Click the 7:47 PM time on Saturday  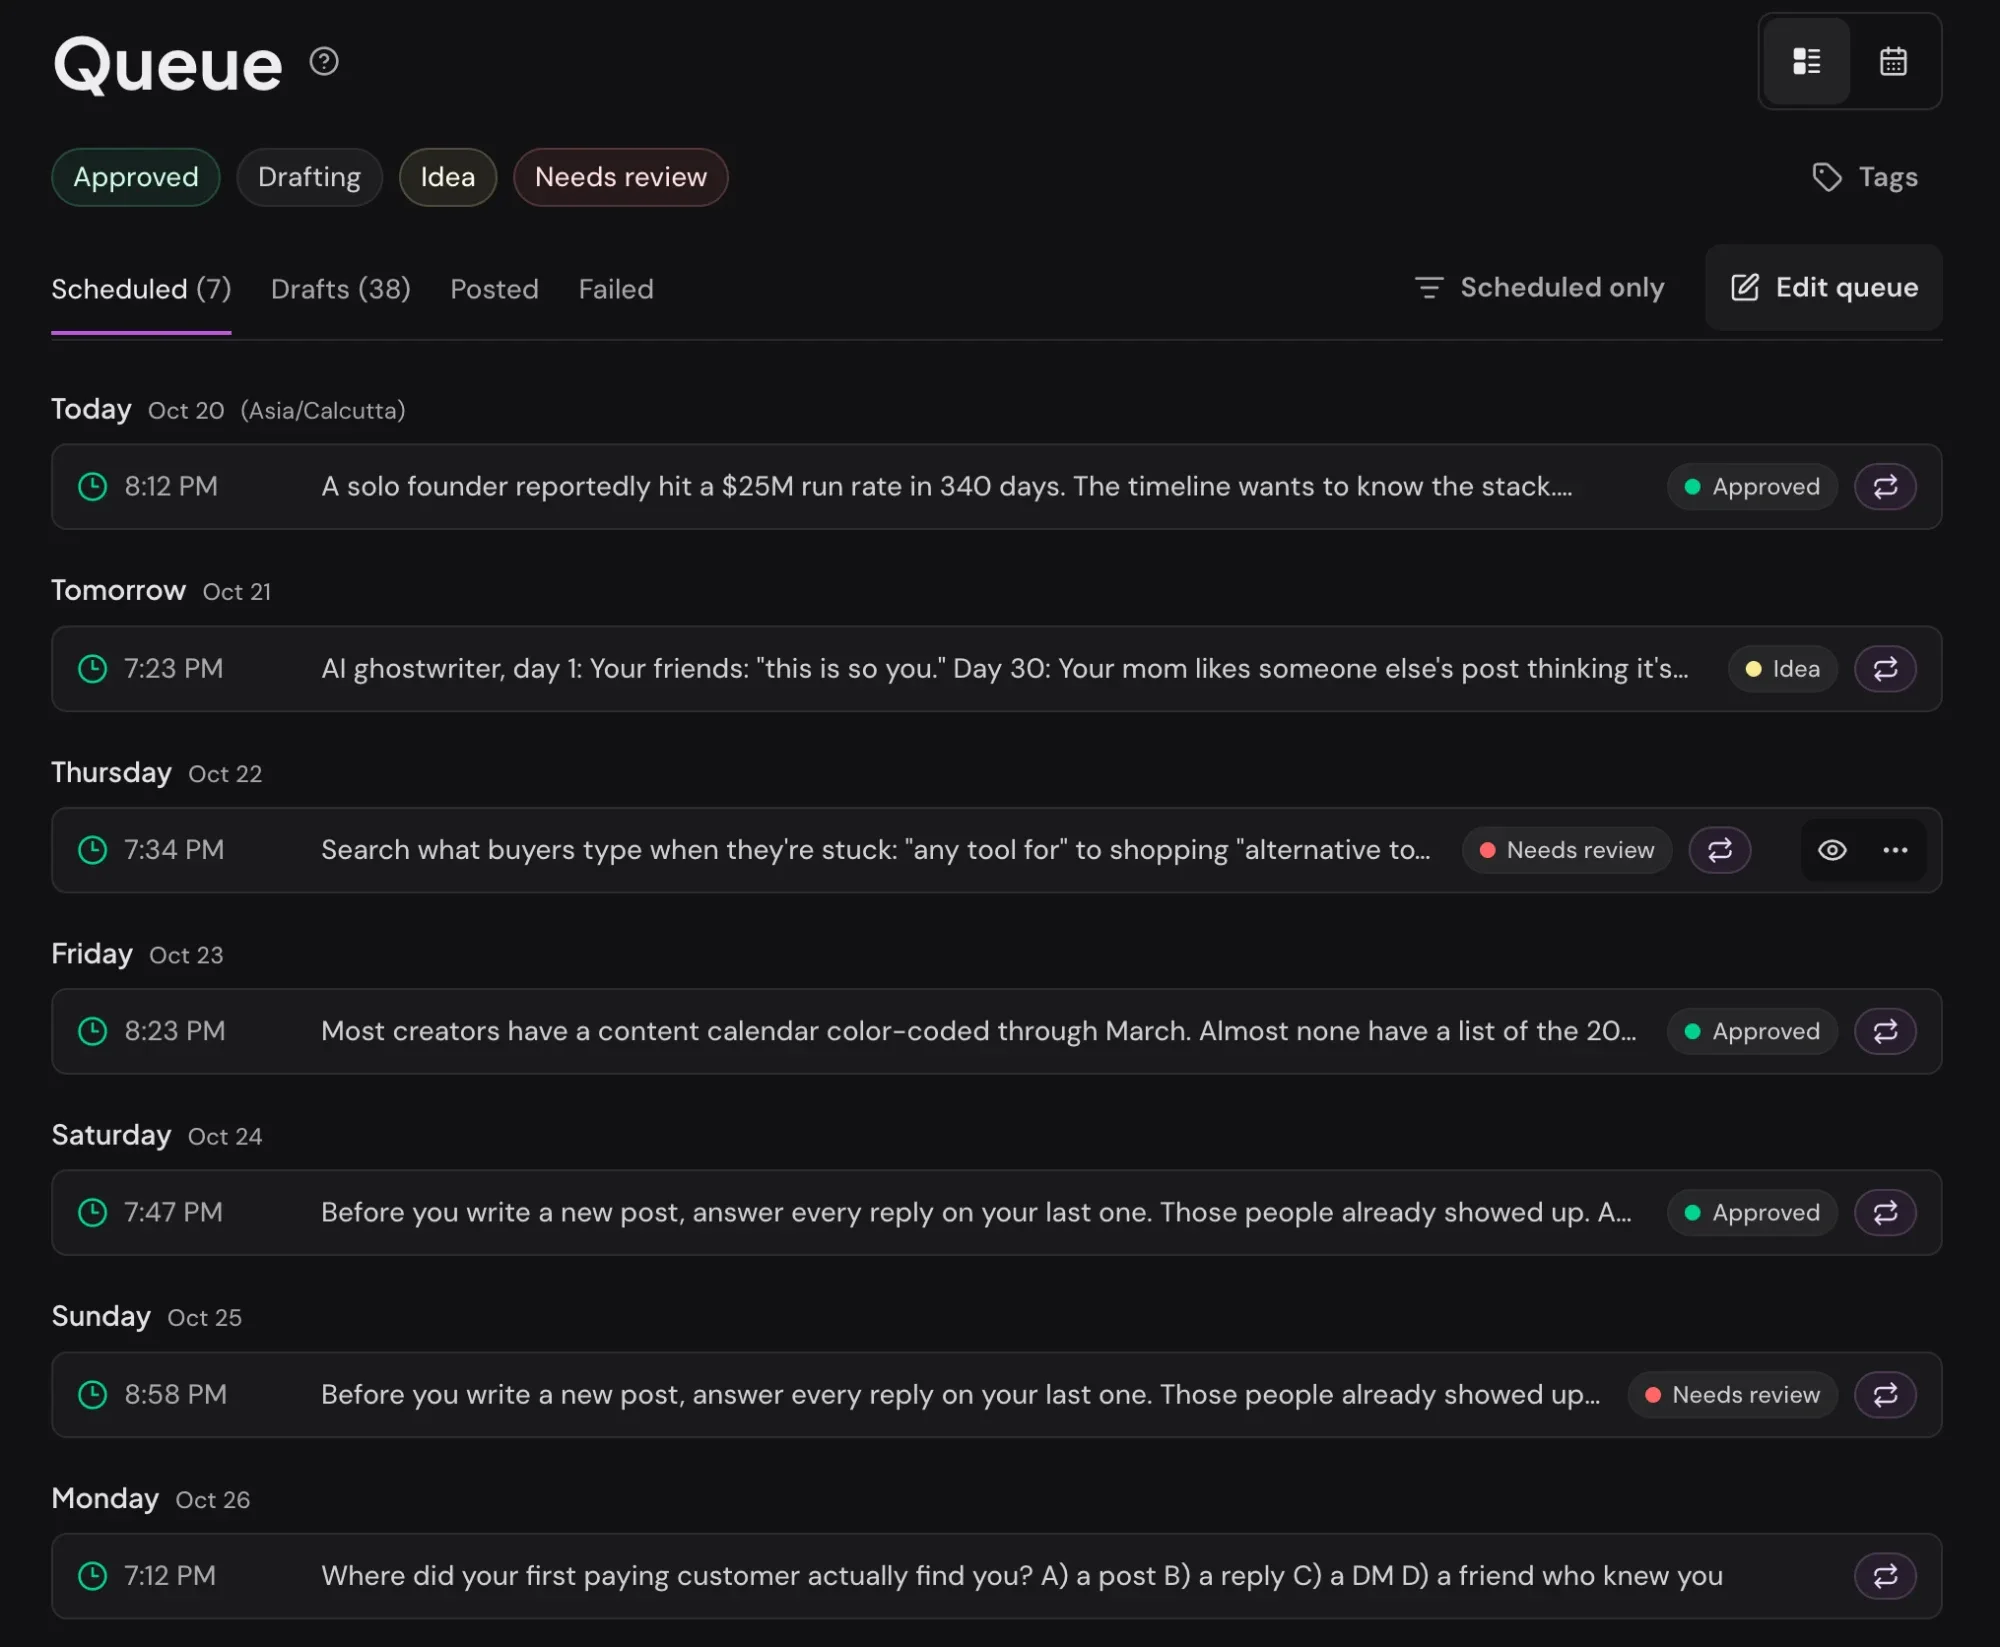pyautogui.click(x=173, y=1213)
